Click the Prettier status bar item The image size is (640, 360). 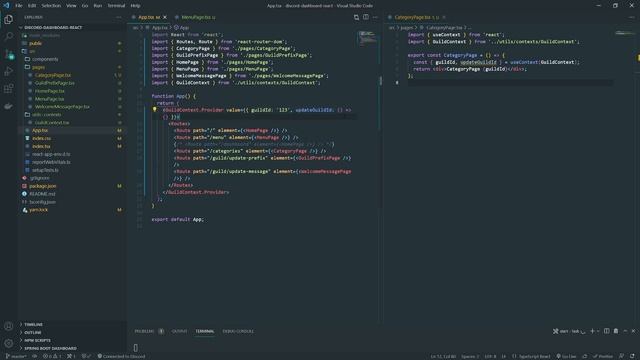603,356
